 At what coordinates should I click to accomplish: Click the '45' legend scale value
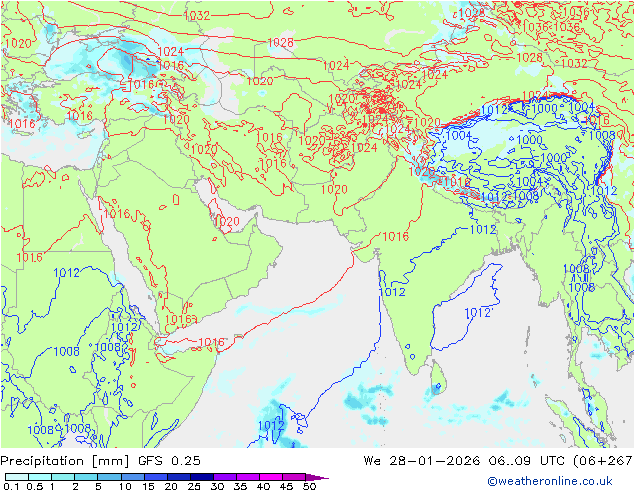click(x=286, y=486)
